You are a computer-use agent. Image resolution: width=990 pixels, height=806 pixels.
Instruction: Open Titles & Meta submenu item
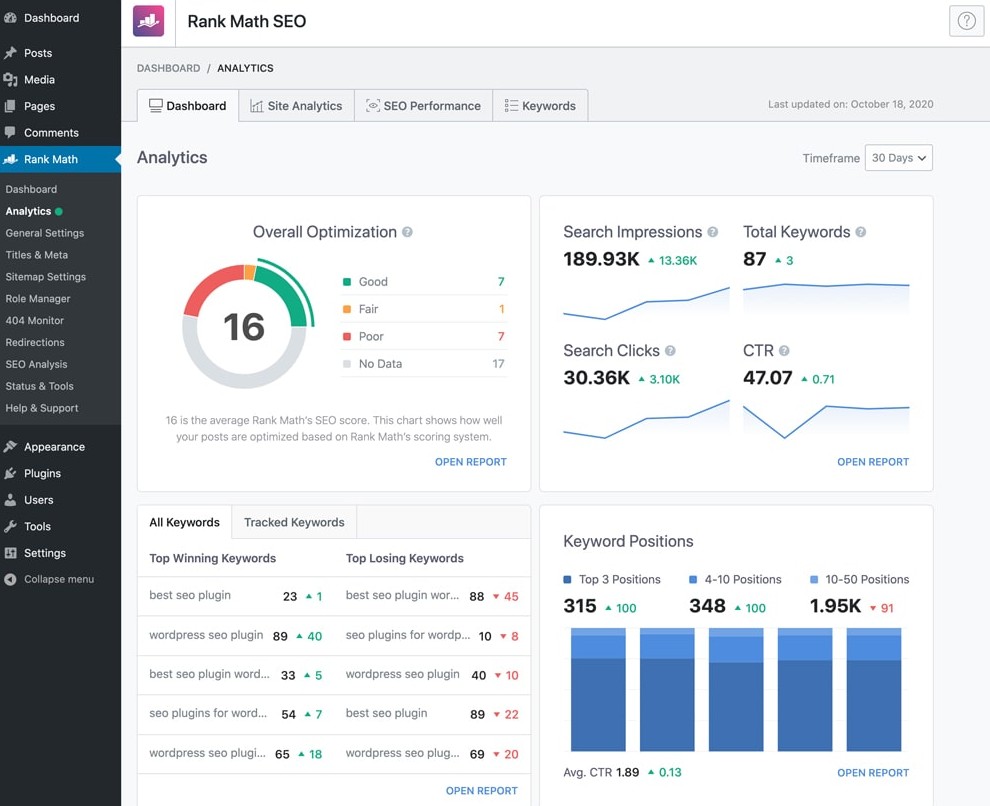point(37,255)
